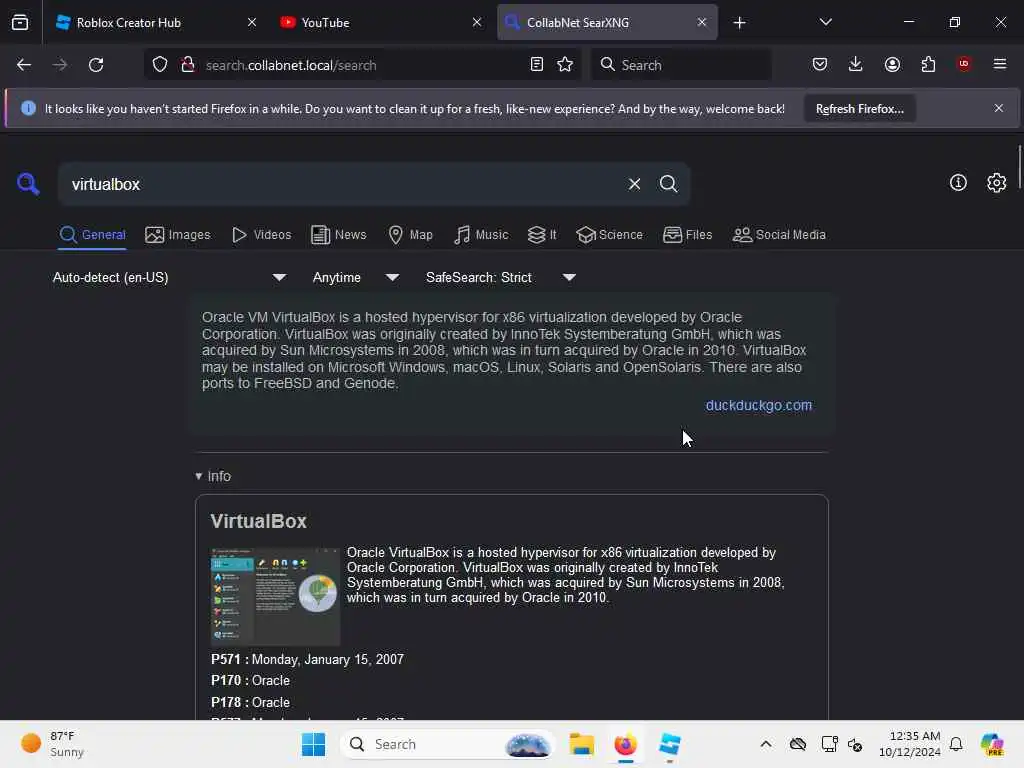Clear the virtualbox search query
Image resolution: width=1024 pixels, height=768 pixels.
tap(634, 184)
